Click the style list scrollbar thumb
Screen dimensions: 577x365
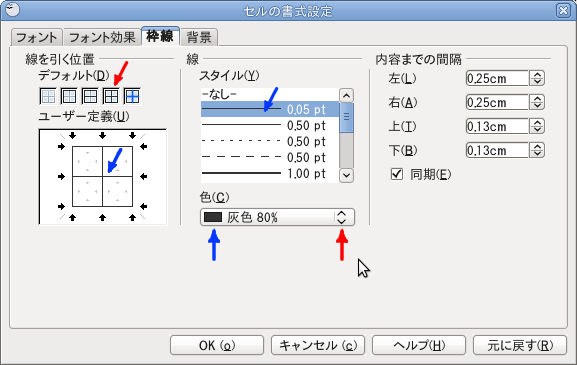coord(346,117)
